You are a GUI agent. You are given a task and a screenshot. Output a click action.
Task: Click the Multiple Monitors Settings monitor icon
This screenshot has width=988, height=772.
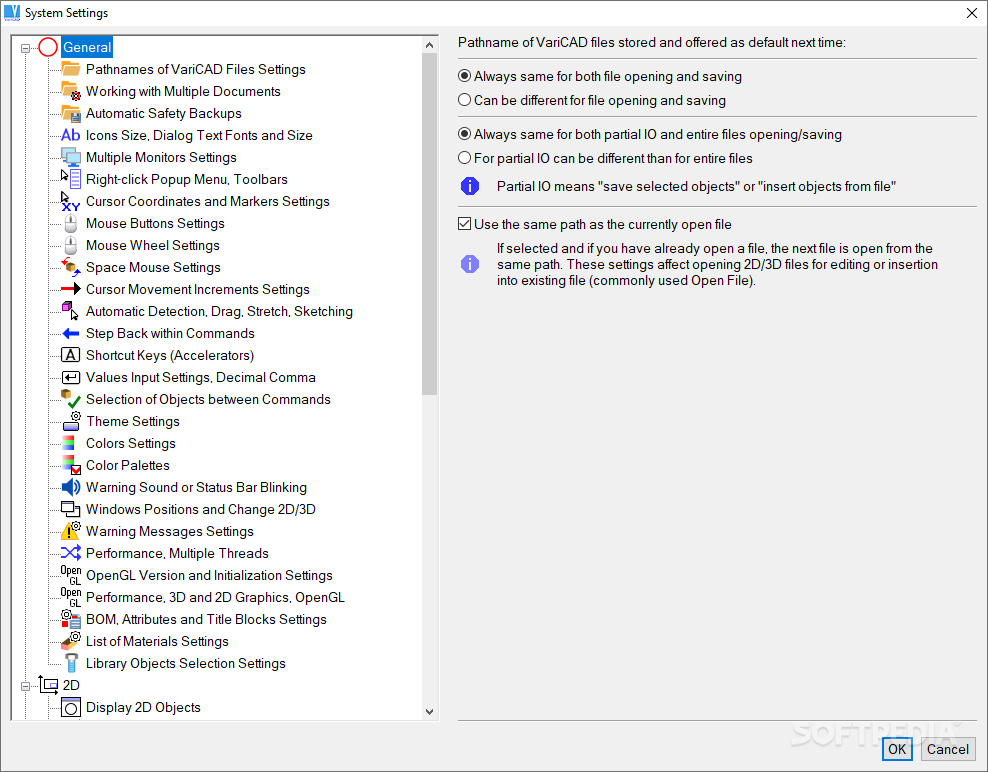(x=71, y=157)
